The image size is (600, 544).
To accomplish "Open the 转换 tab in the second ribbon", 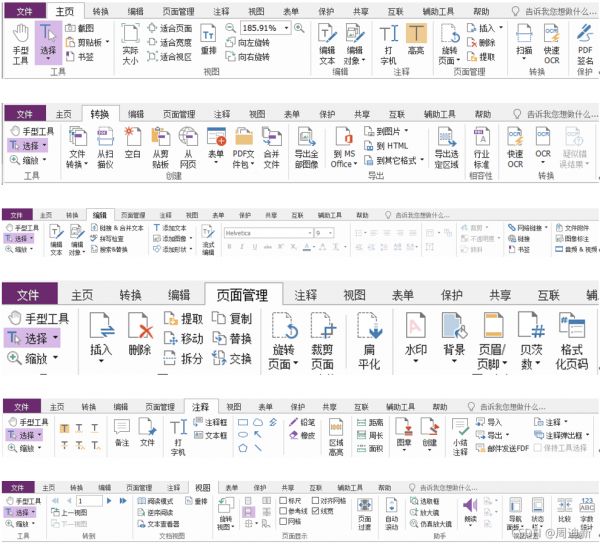I will coord(100,114).
